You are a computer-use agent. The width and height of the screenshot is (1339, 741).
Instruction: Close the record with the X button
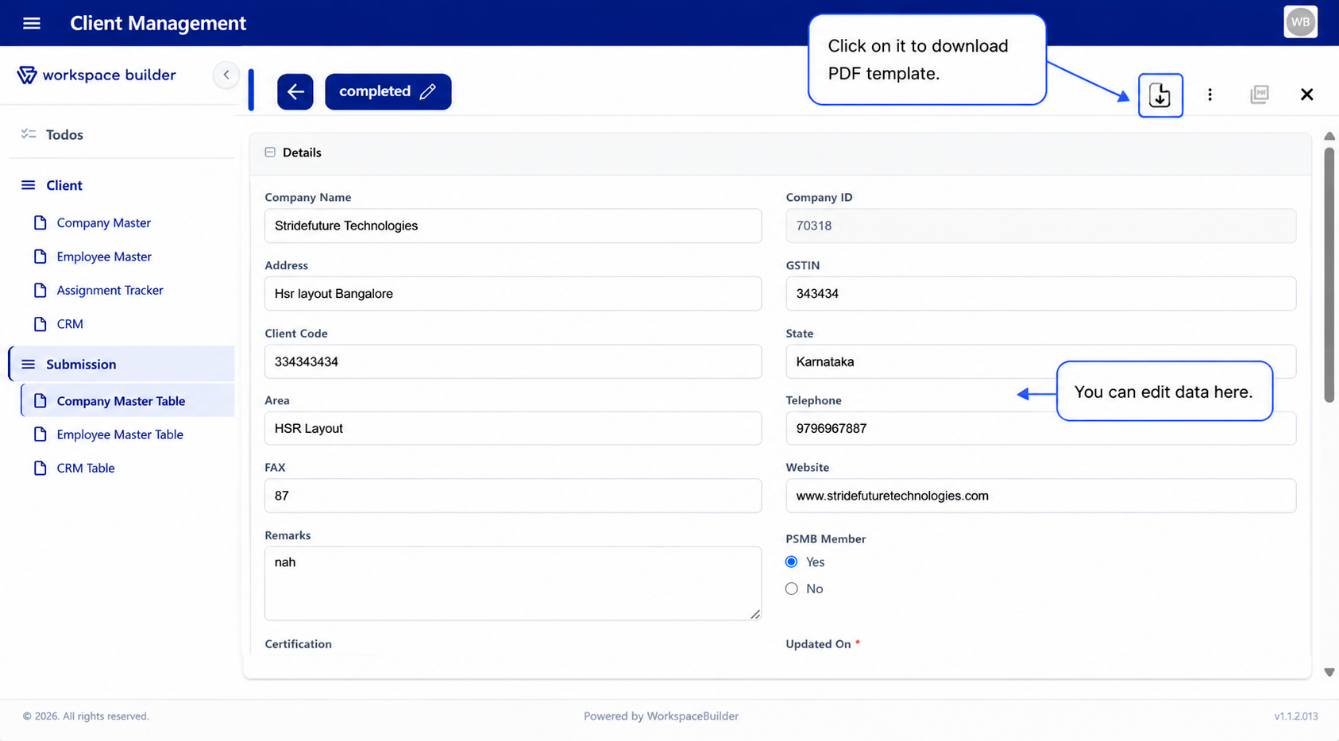(1307, 94)
